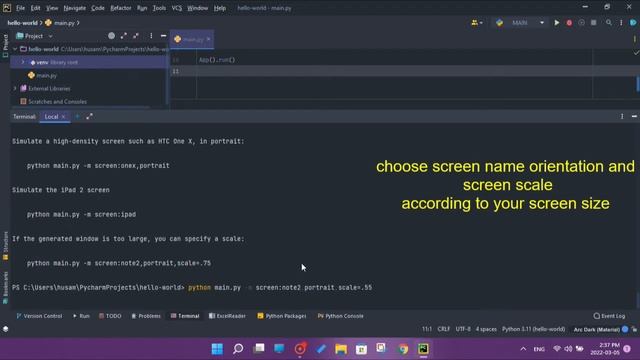Close the Local terminal tab

point(64,117)
